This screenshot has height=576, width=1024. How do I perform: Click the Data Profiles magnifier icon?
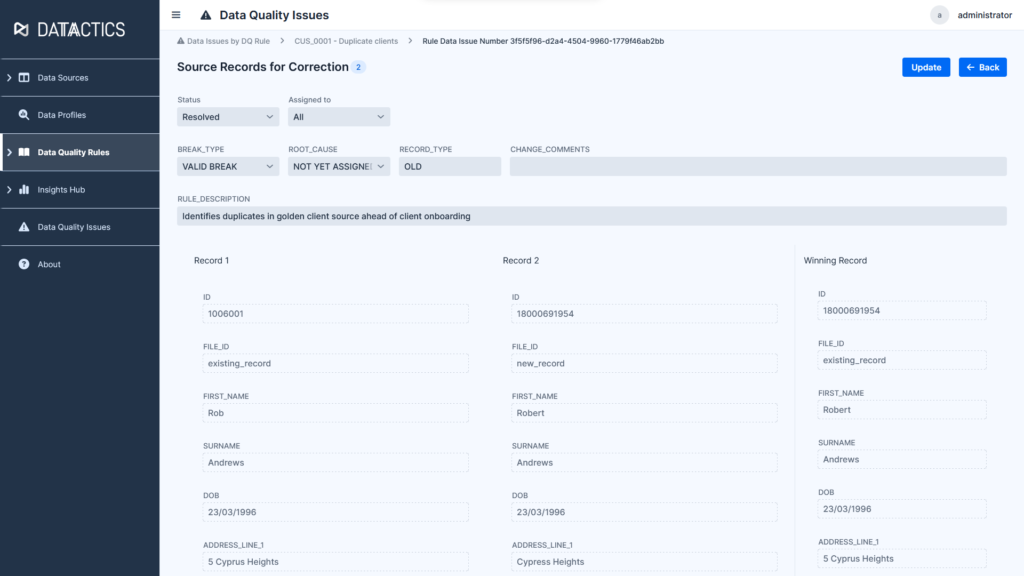point(24,115)
